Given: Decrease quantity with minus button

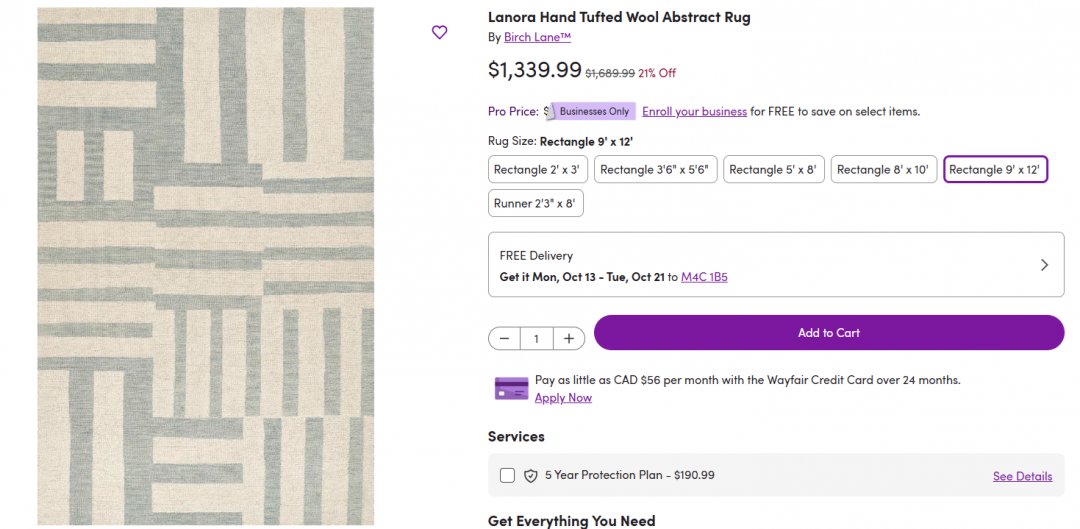Looking at the screenshot, I should click(504, 339).
